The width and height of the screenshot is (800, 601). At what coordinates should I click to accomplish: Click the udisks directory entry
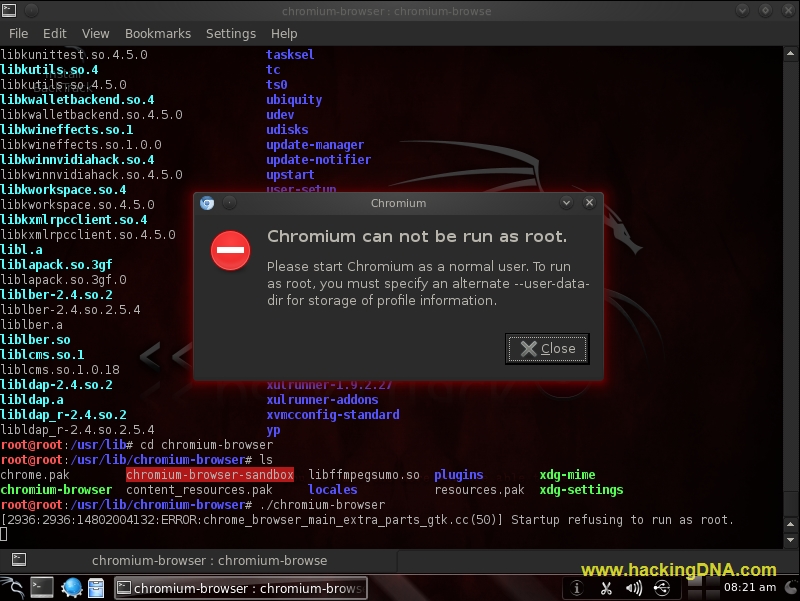[287, 130]
